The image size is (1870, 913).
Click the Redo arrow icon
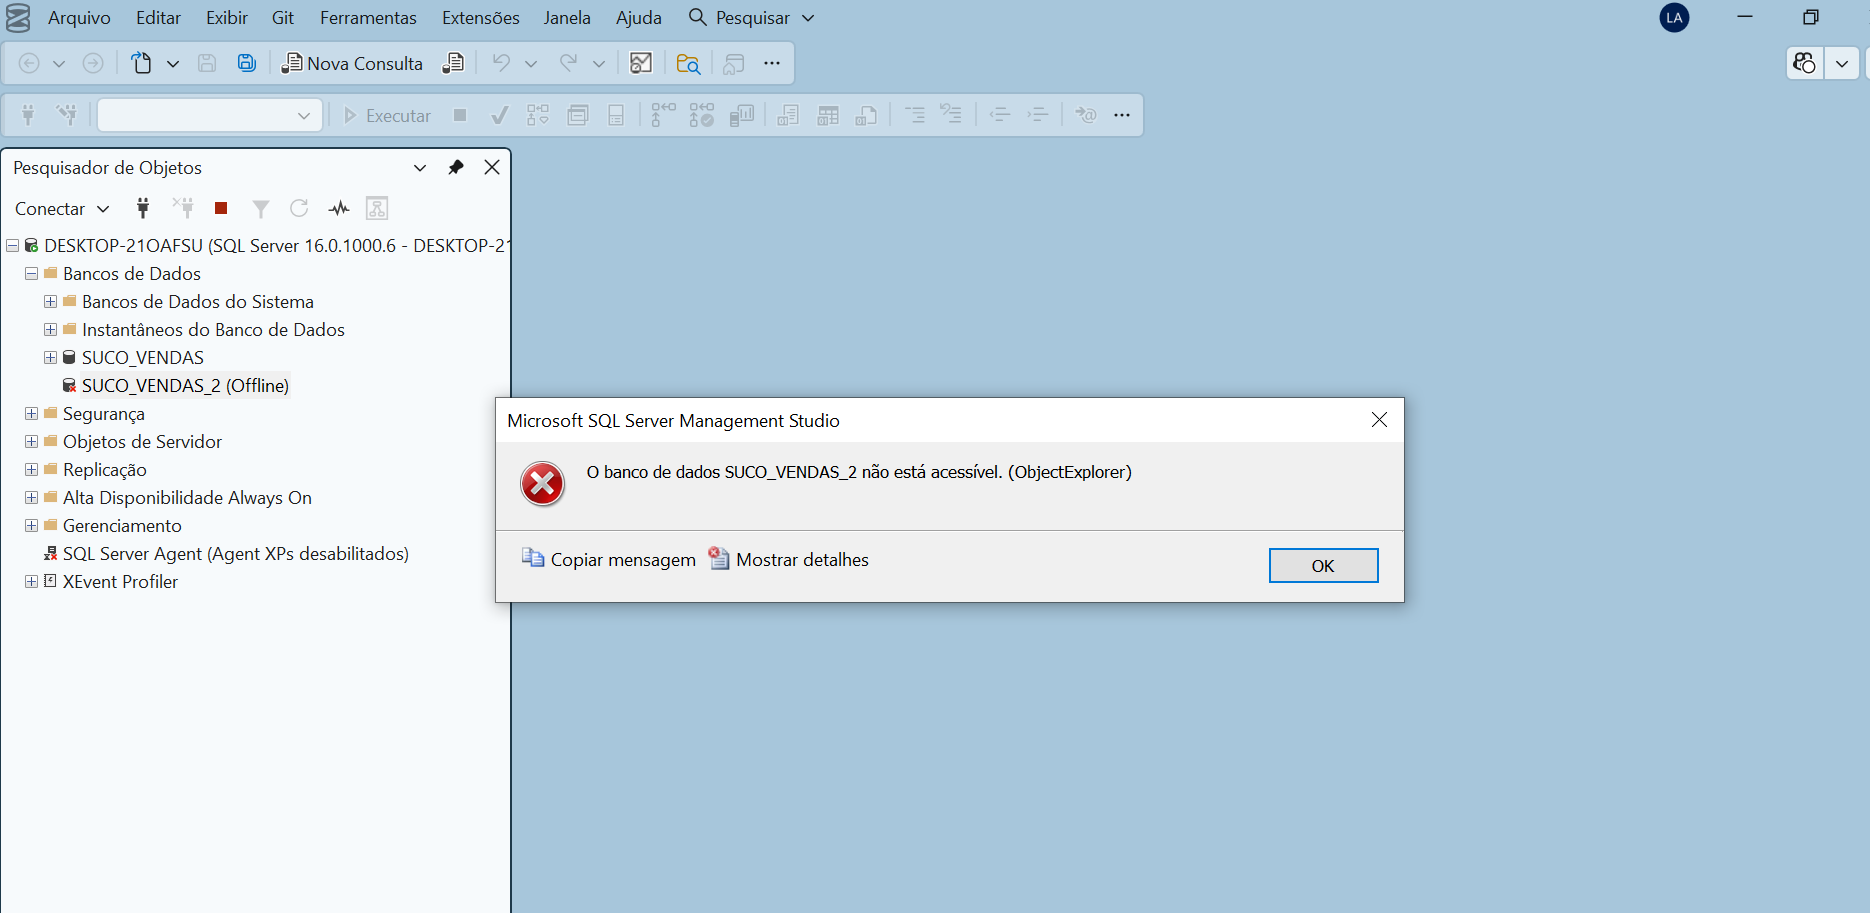[x=568, y=63]
